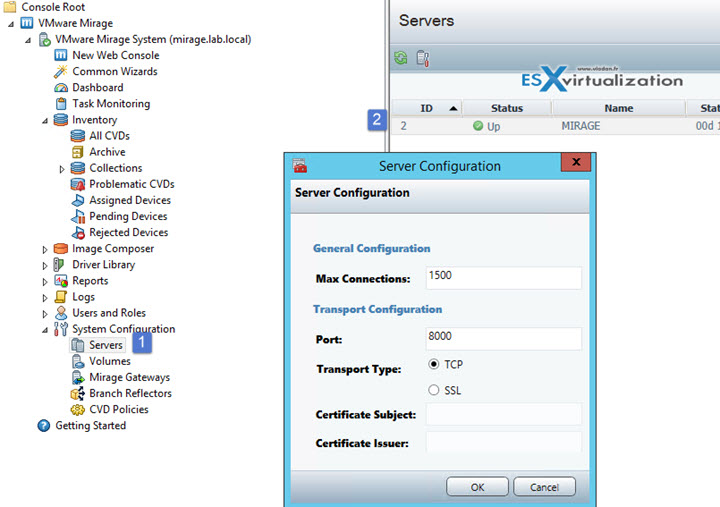Click the Getting Started help icon
720x507 pixels.
(x=44, y=426)
